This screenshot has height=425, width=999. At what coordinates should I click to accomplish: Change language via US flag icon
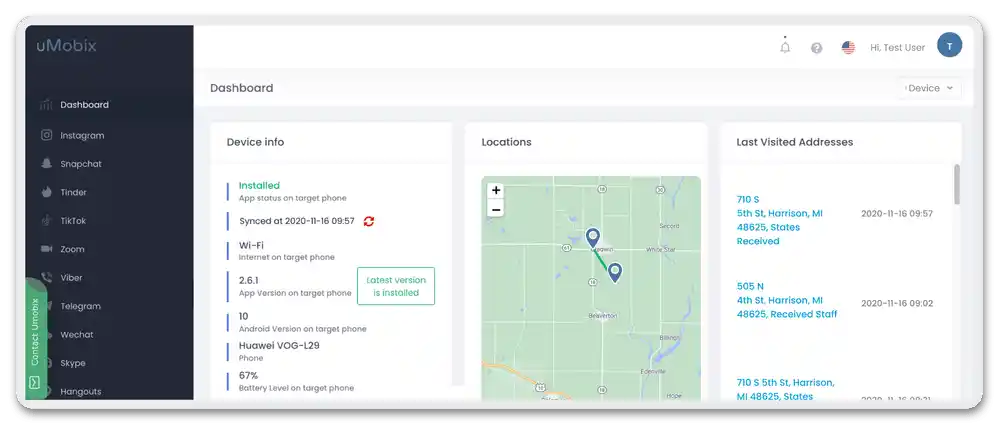click(848, 47)
